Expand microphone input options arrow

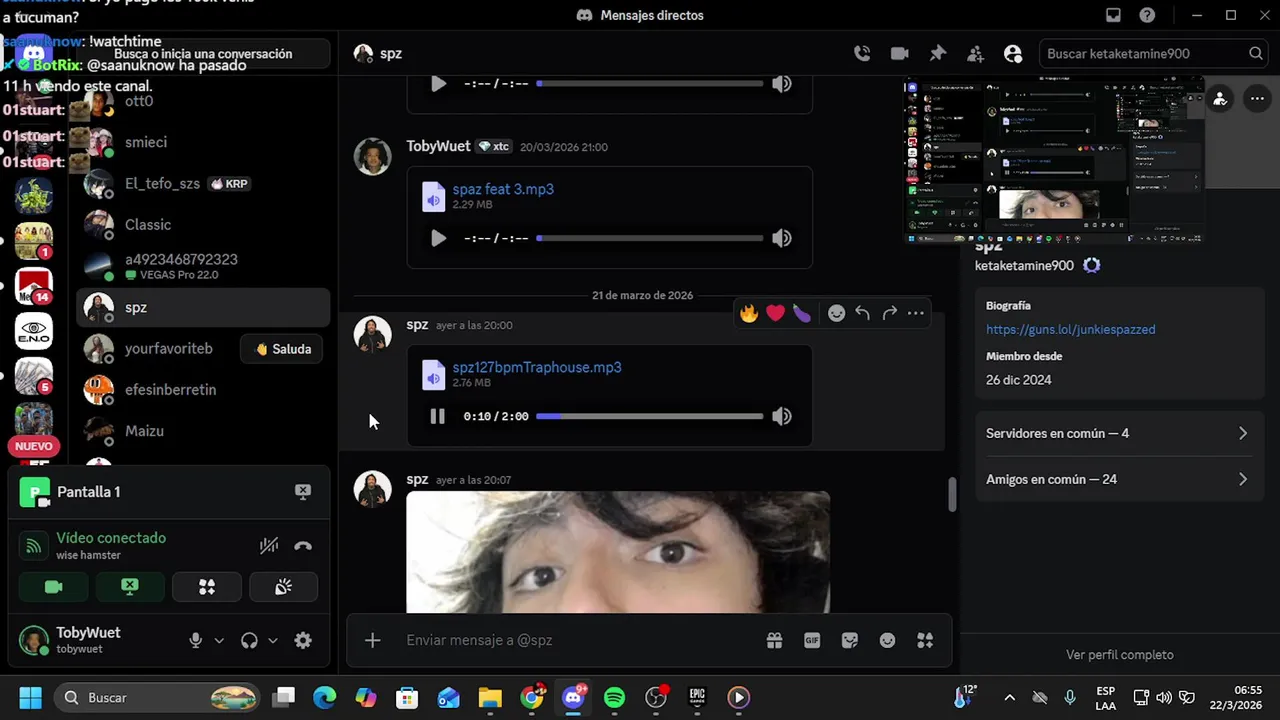tap(219, 640)
